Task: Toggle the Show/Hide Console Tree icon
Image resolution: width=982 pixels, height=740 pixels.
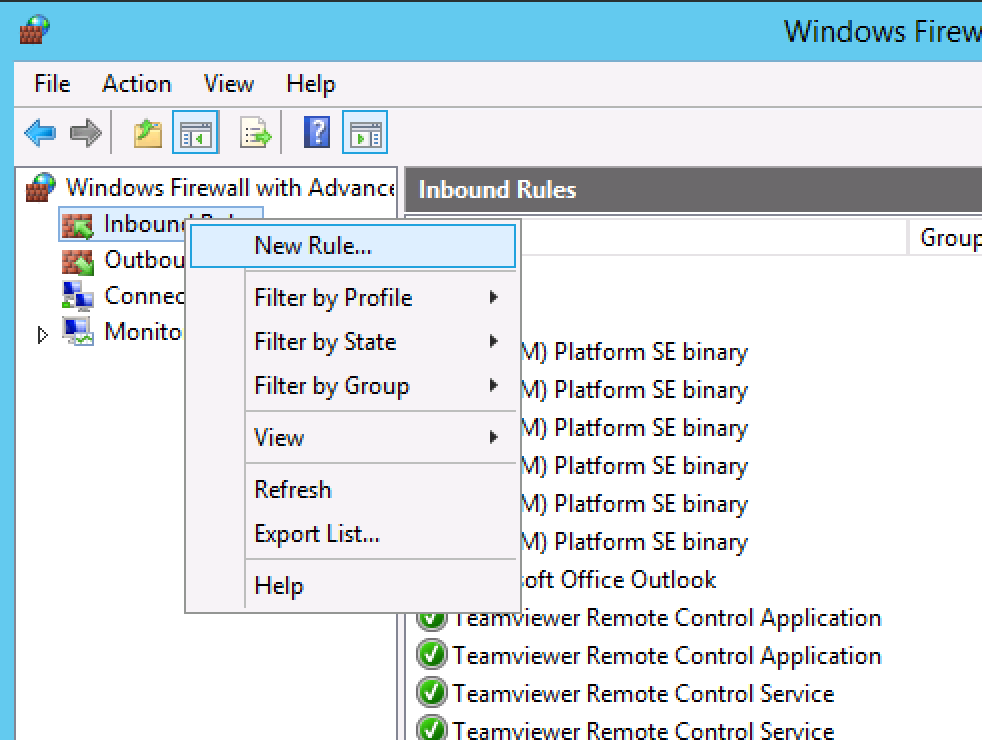Action: coord(195,132)
